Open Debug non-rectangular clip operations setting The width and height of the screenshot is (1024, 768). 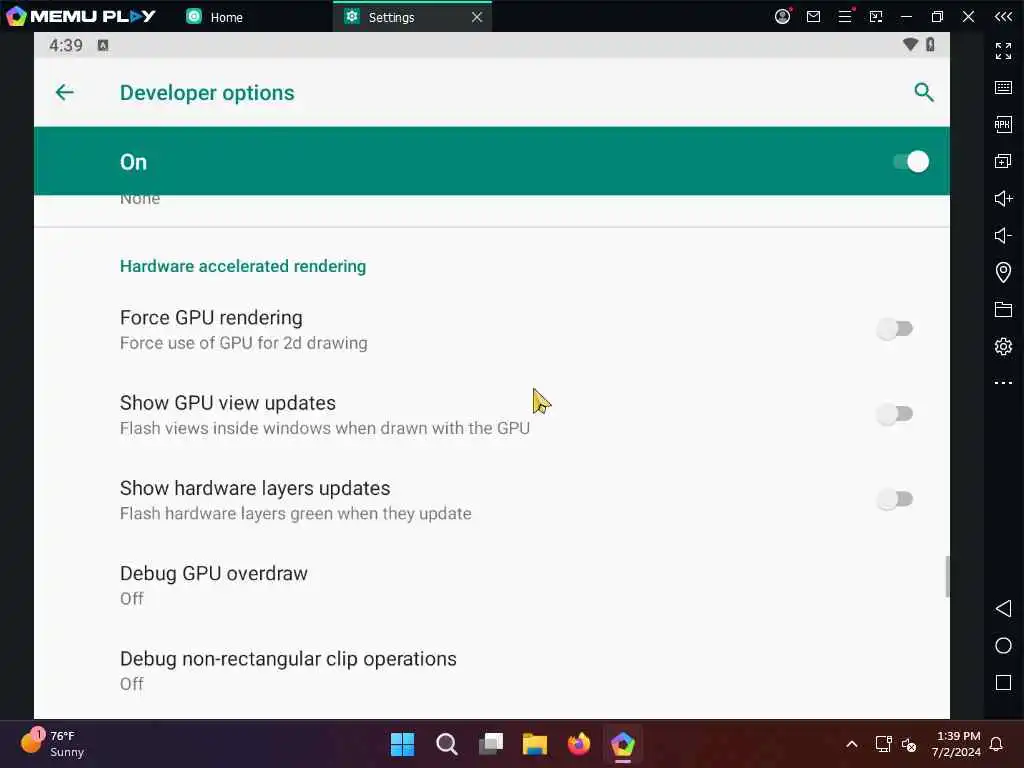(492, 671)
